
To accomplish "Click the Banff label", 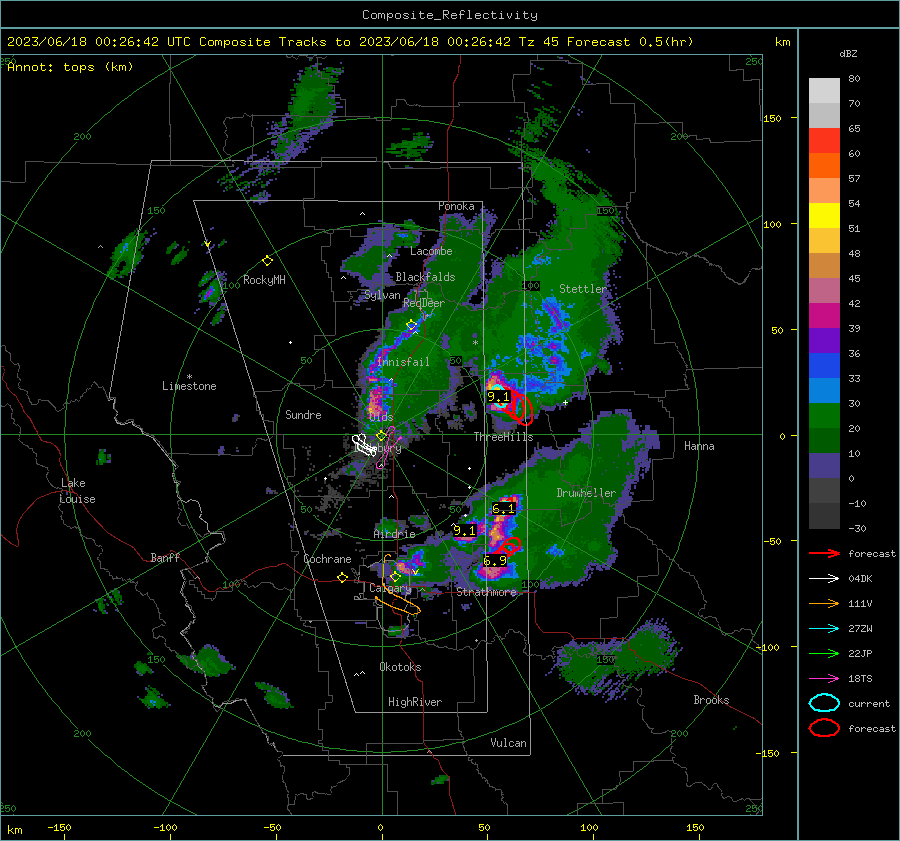I will click(x=165, y=557).
